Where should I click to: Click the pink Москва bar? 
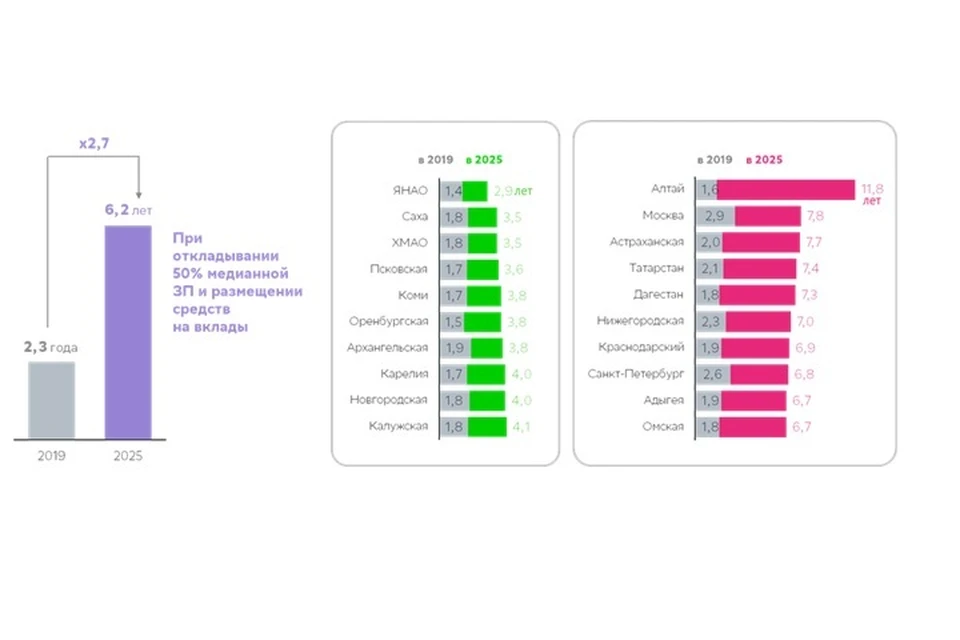767,216
